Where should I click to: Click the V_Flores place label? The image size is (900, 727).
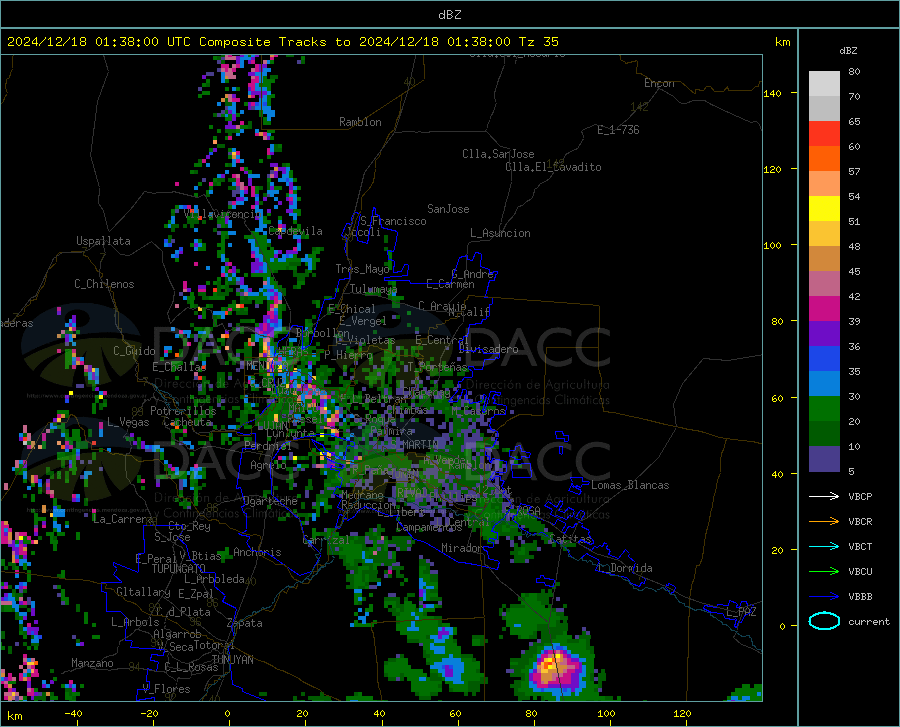[x=166, y=689]
